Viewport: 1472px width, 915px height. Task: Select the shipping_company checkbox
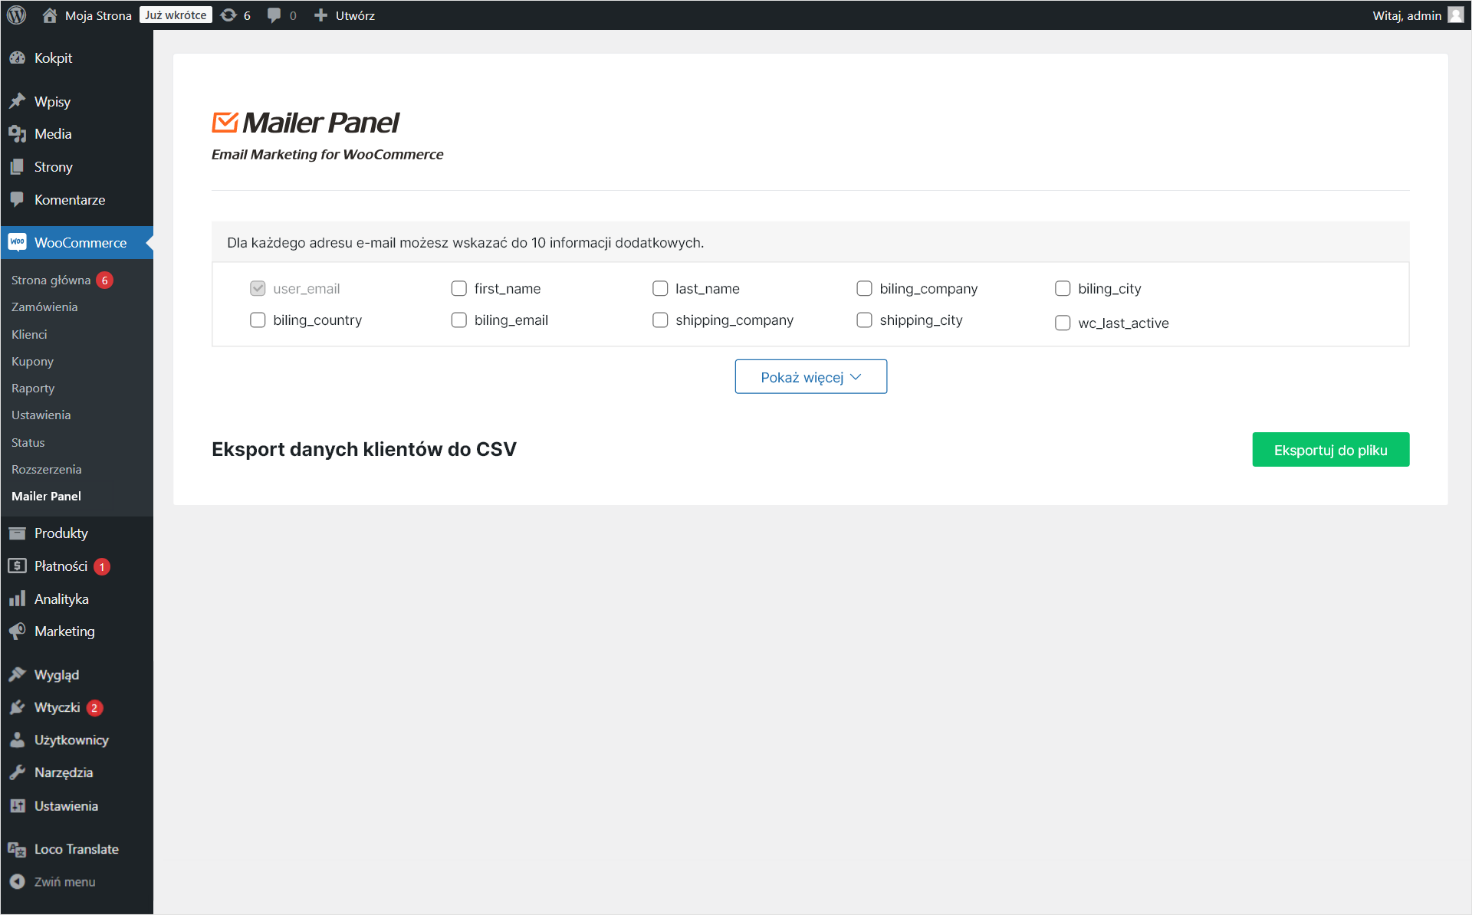[660, 320]
